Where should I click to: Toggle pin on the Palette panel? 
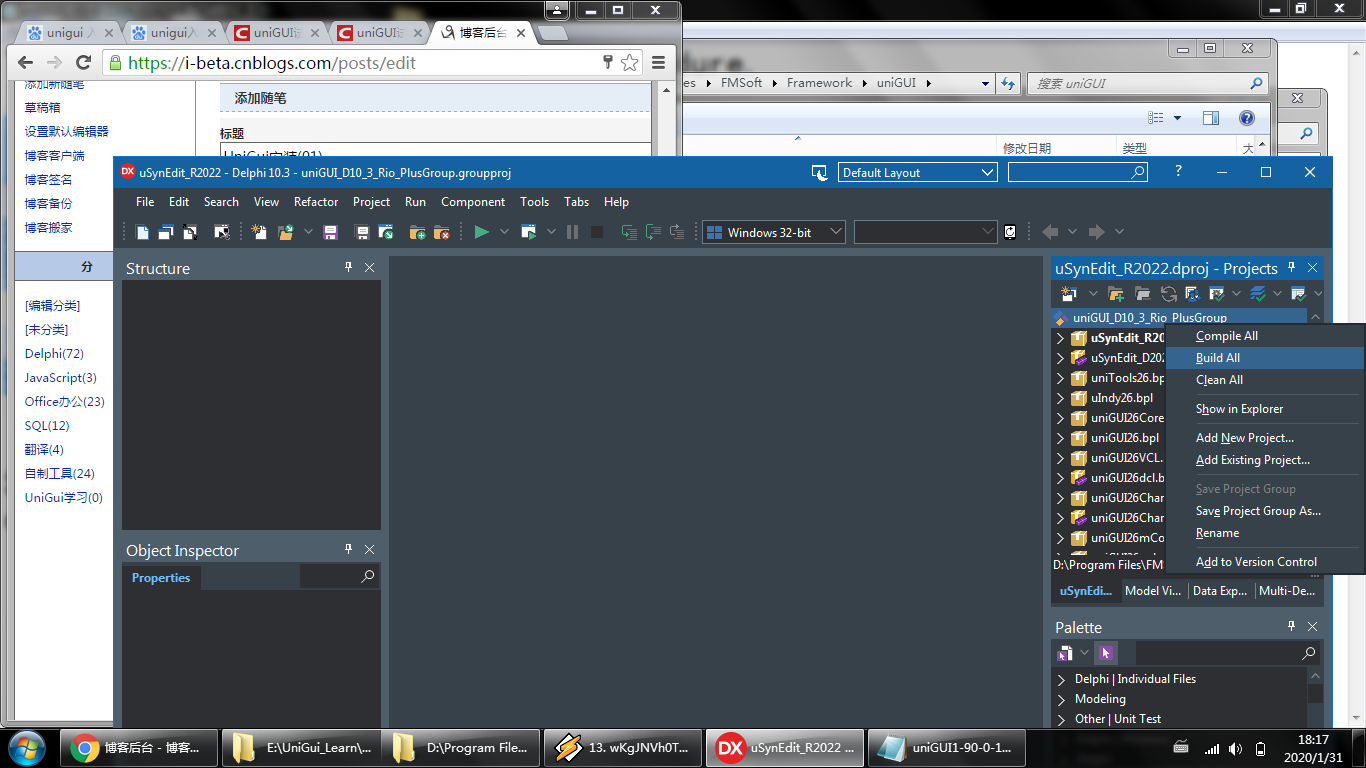(x=1292, y=626)
